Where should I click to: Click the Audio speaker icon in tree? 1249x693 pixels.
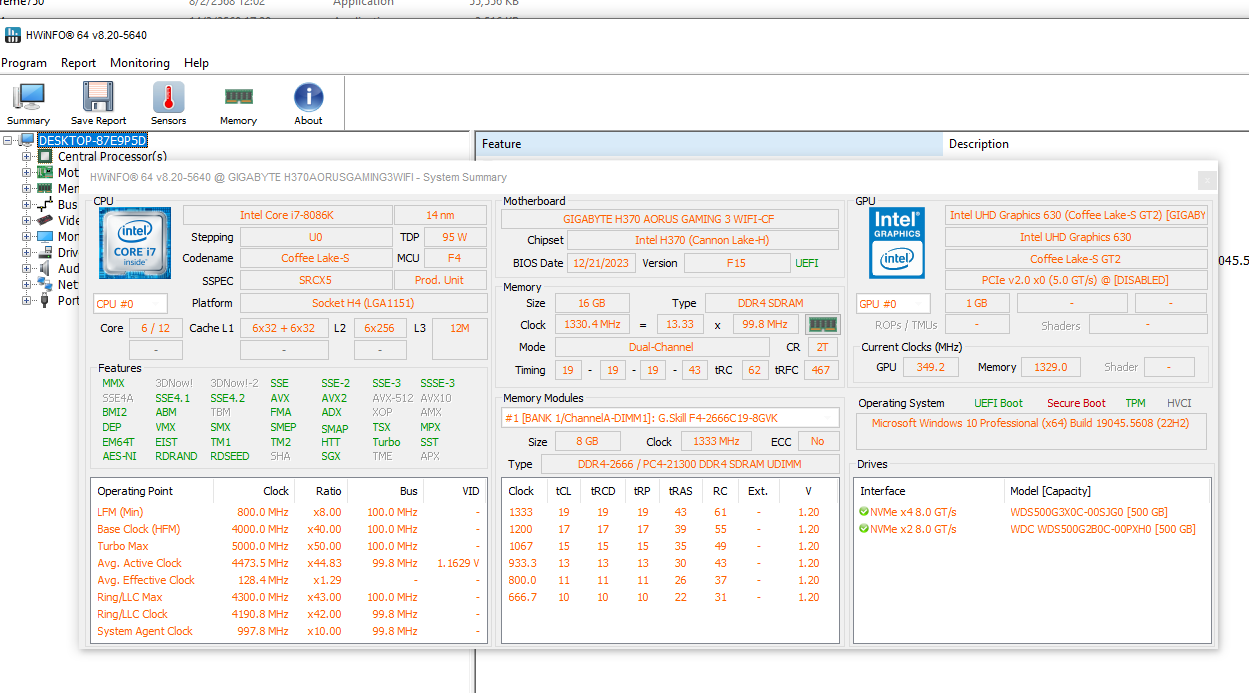tap(45, 268)
